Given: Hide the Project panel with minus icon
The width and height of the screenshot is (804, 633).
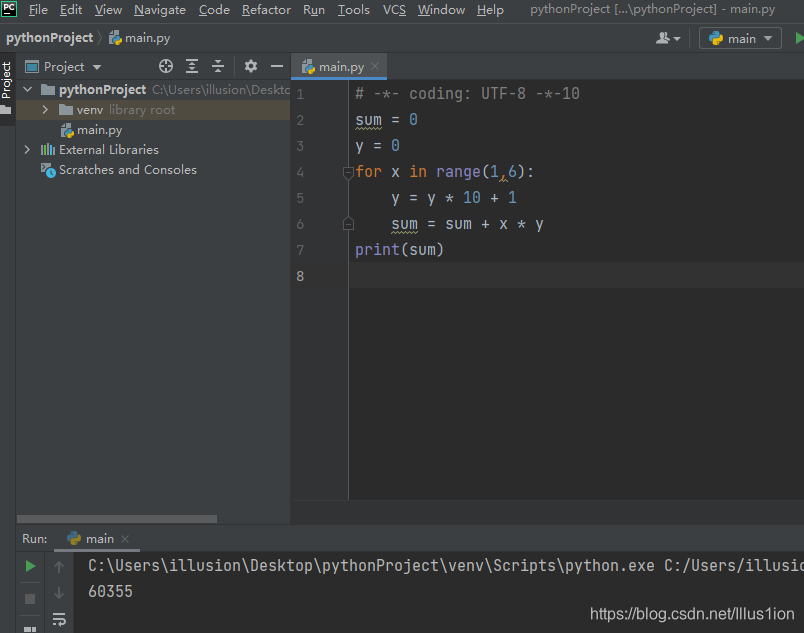Looking at the screenshot, I should (x=277, y=66).
